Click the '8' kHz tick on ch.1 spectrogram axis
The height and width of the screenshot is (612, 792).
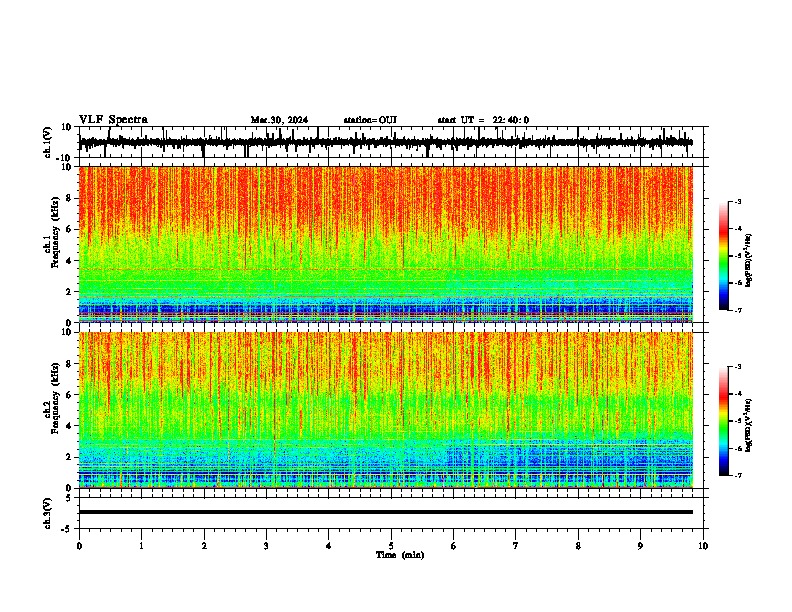pos(68,198)
